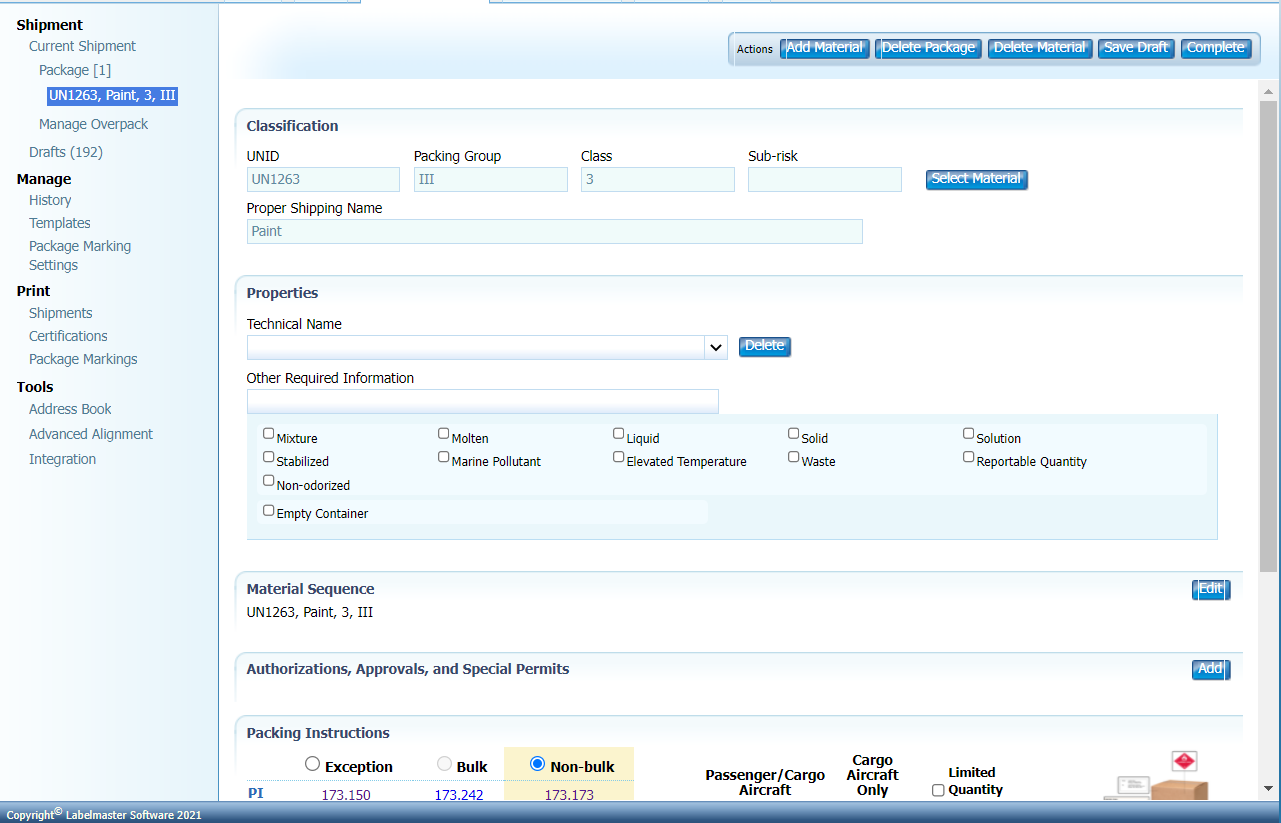The height and width of the screenshot is (823, 1281).
Task: Click the Save Draft button
Action: coord(1136,47)
